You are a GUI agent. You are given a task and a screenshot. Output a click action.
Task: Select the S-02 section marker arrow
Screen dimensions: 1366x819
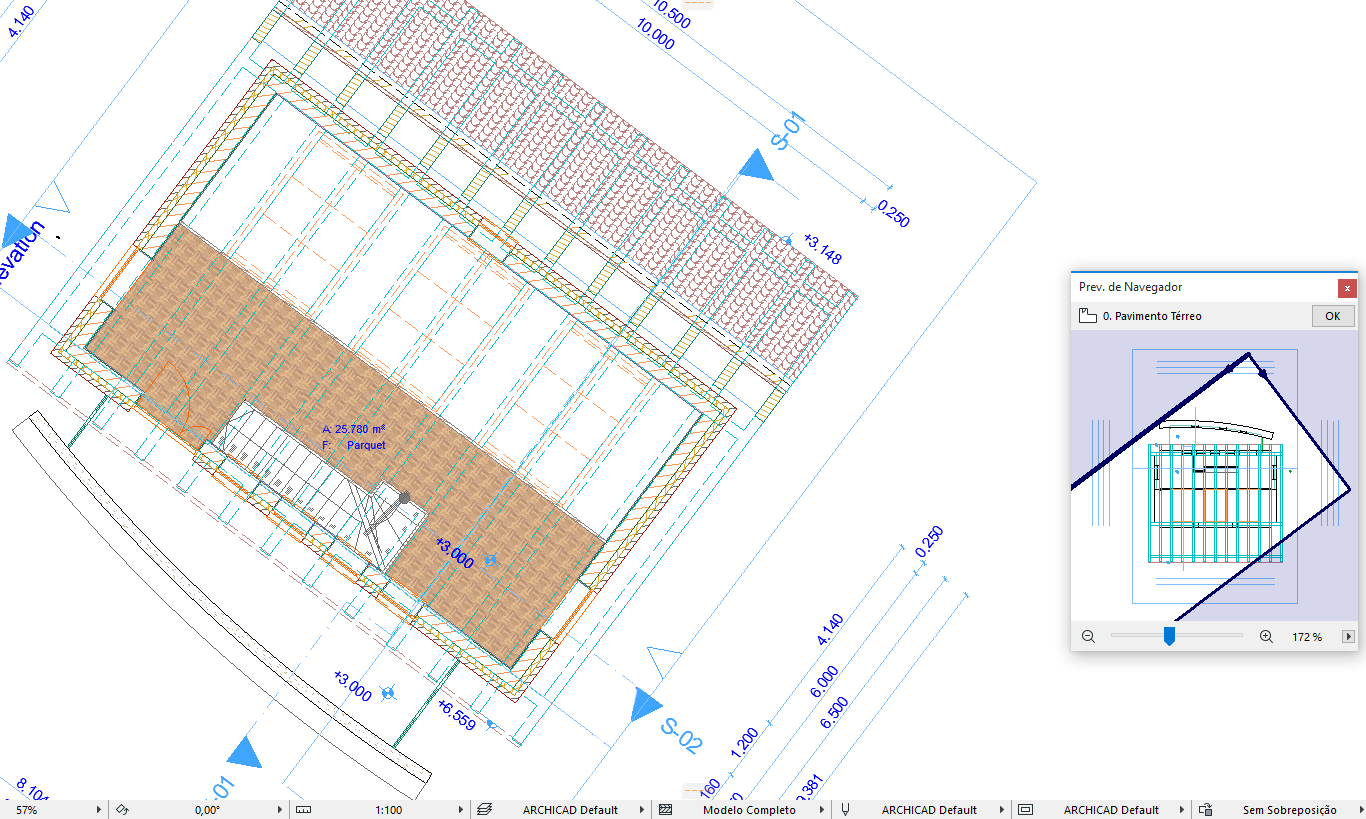pos(646,704)
